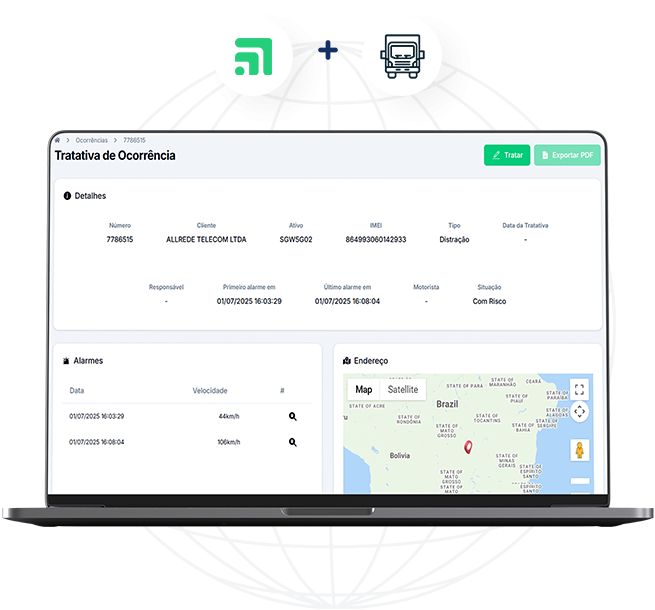Select client text ALLREDE TELECOM LTDA

(206, 239)
